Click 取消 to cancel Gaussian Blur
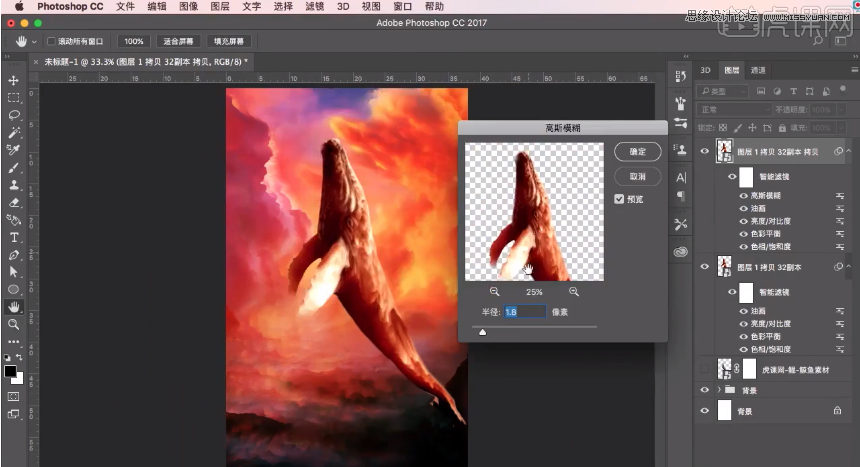Image resolution: width=860 pixels, height=467 pixels. pyautogui.click(x=637, y=176)
